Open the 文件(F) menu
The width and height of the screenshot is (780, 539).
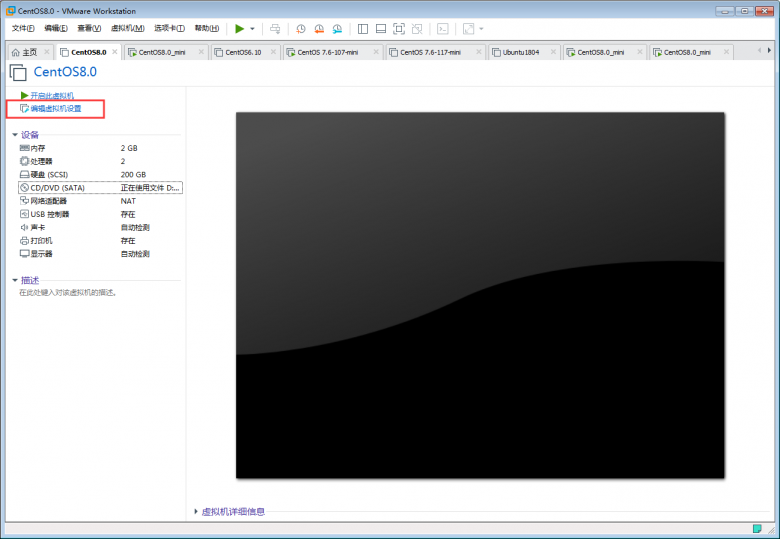pos(23,28)
